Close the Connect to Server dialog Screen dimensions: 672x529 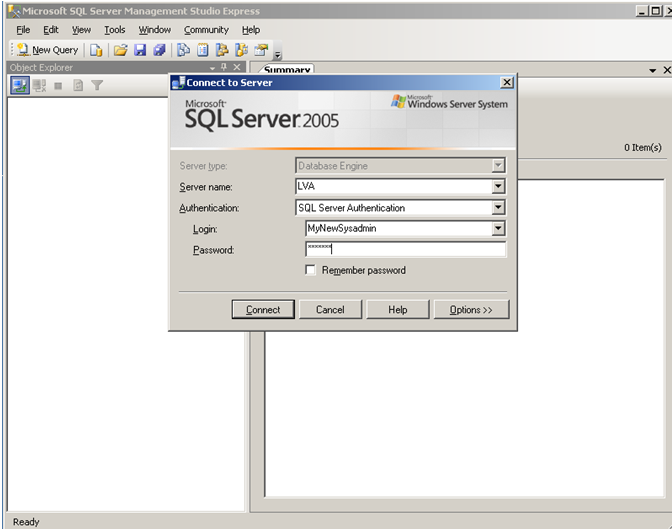507,82
